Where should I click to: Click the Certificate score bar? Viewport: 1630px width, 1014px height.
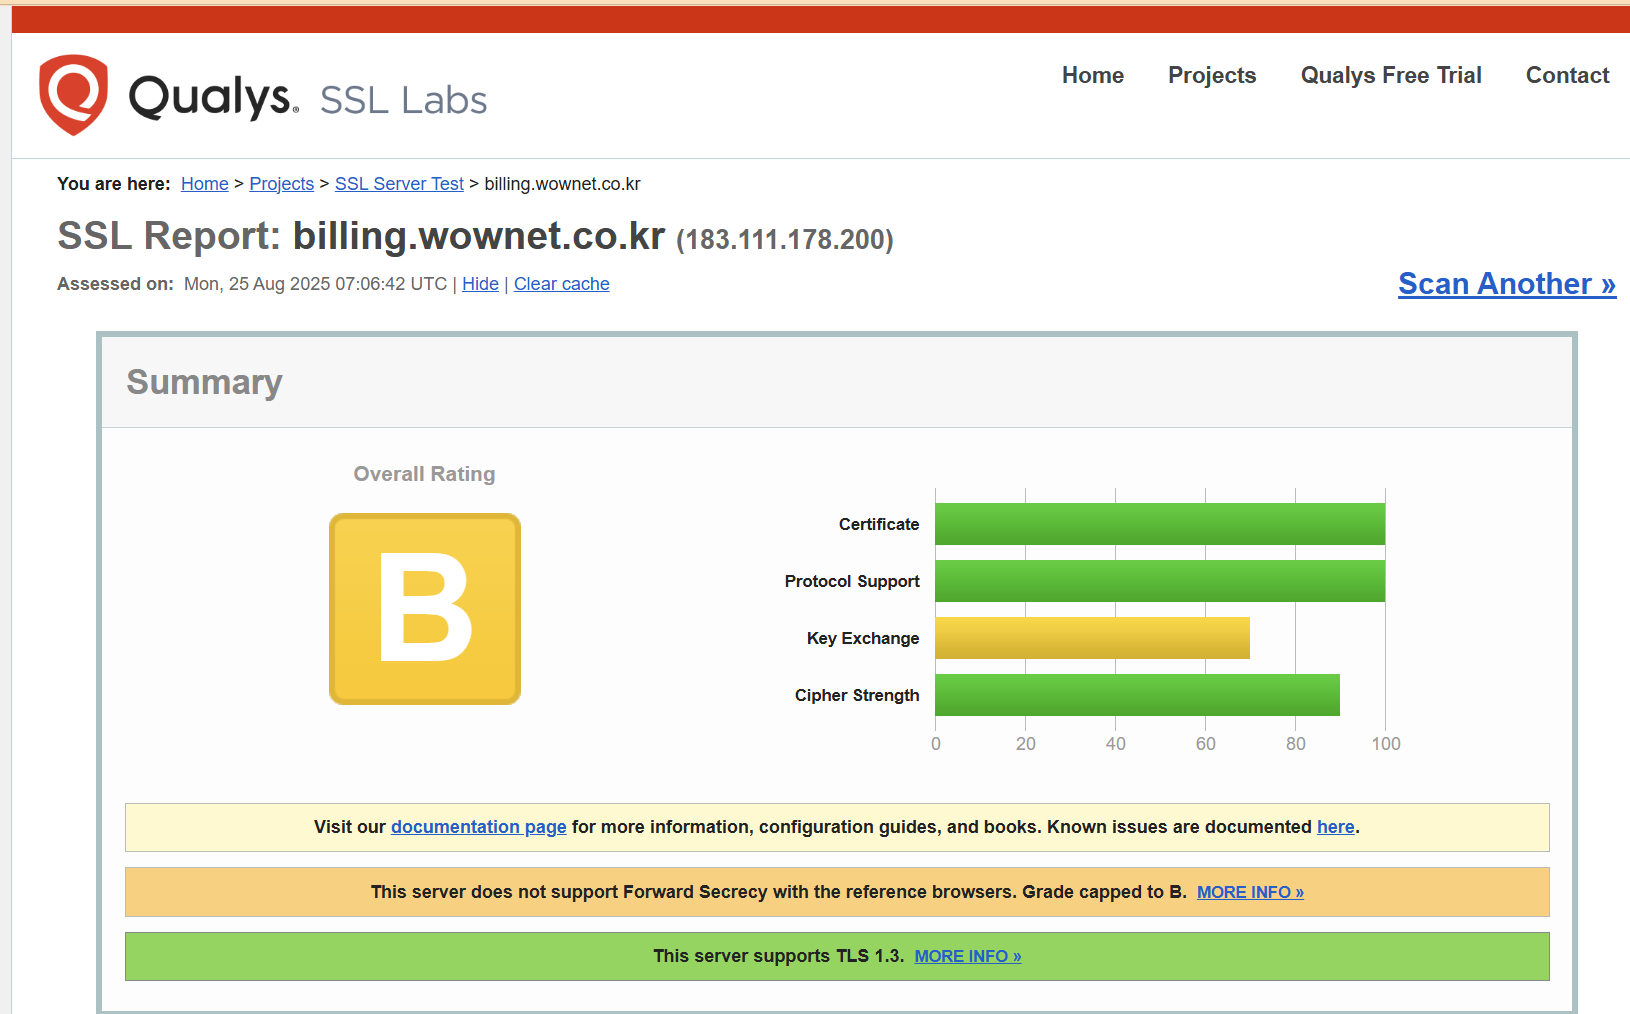click(x=1160, y=524)
